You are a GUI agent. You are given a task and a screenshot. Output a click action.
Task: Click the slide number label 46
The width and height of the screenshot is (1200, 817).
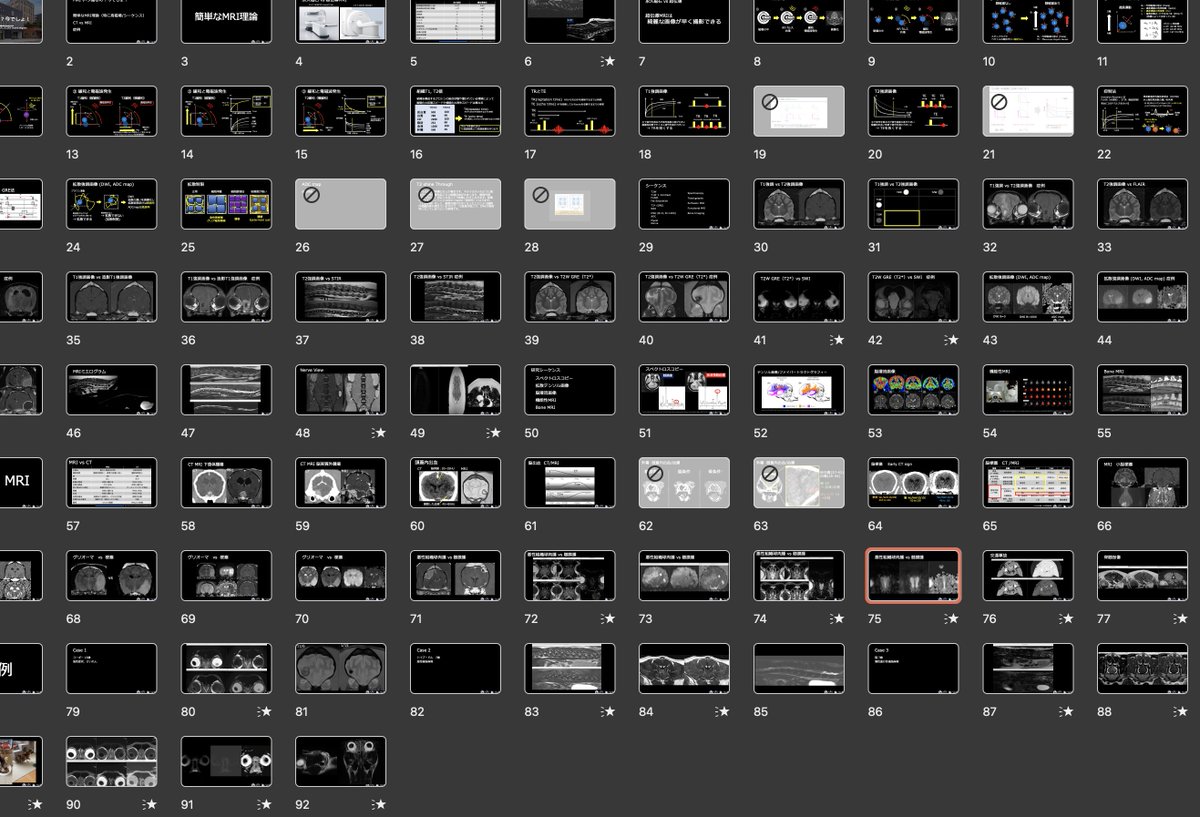coord(73,434)
